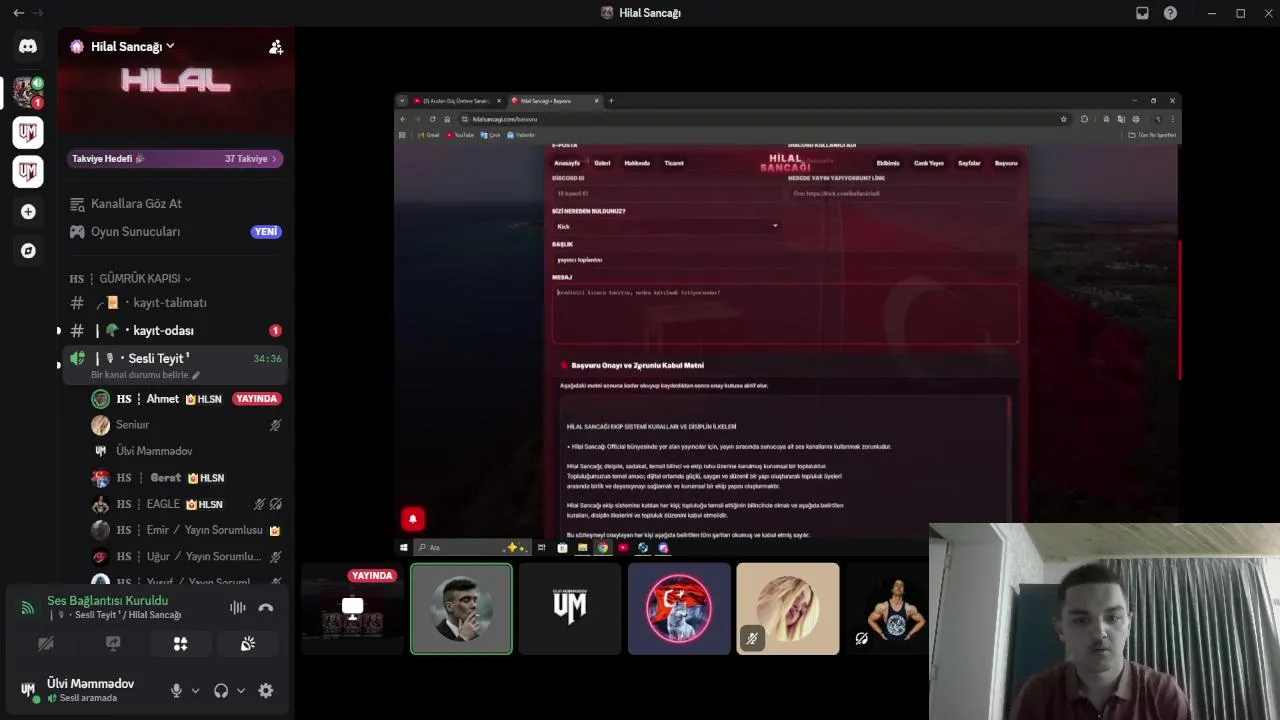Click the reload icon in streamed browser
The width and height of the screenshot is (1280, 720).
pyautogui.click(x=432, y=119)
